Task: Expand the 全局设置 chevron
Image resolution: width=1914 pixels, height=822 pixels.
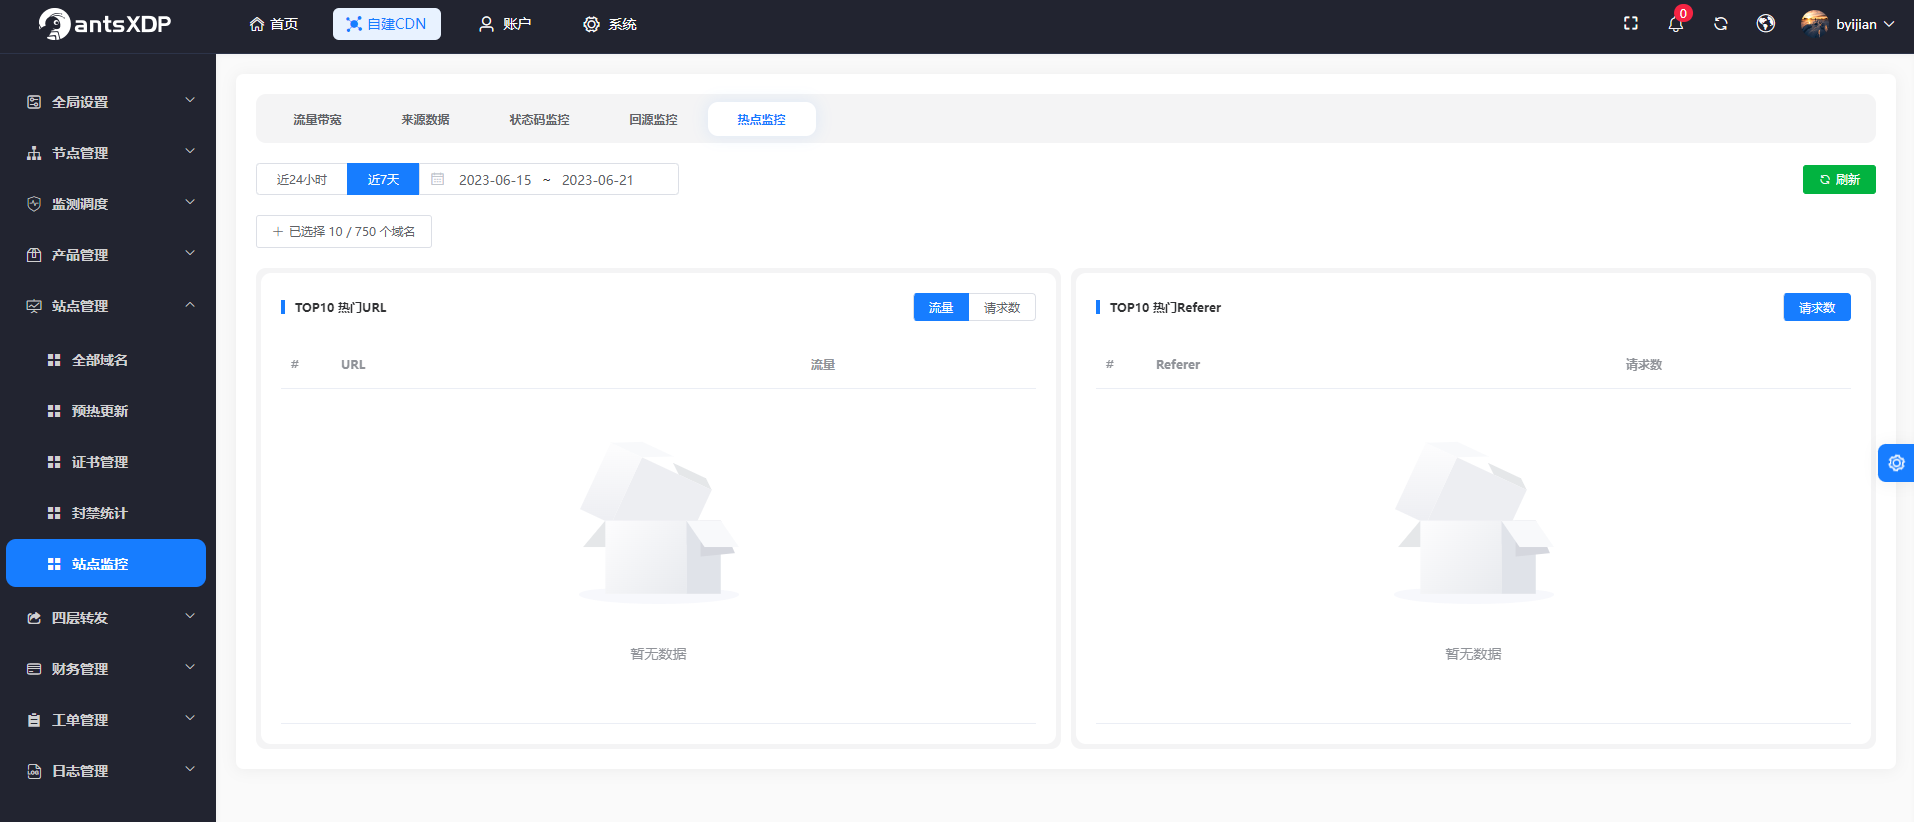Action: [x=190, y=101]
